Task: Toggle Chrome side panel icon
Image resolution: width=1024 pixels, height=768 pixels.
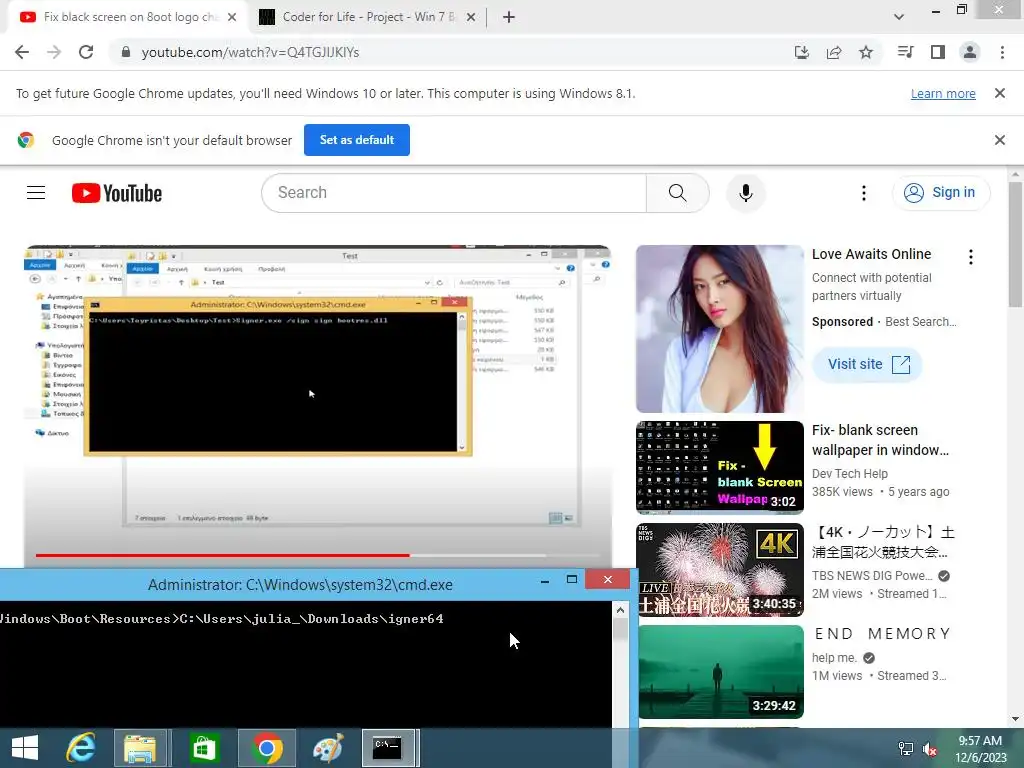Action: coord(938,52)
